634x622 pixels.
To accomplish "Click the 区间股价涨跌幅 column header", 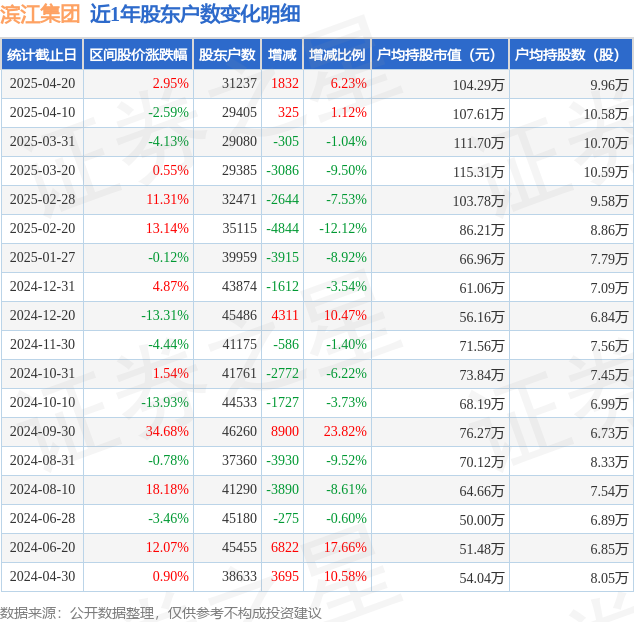I will [x=138, y=55].
